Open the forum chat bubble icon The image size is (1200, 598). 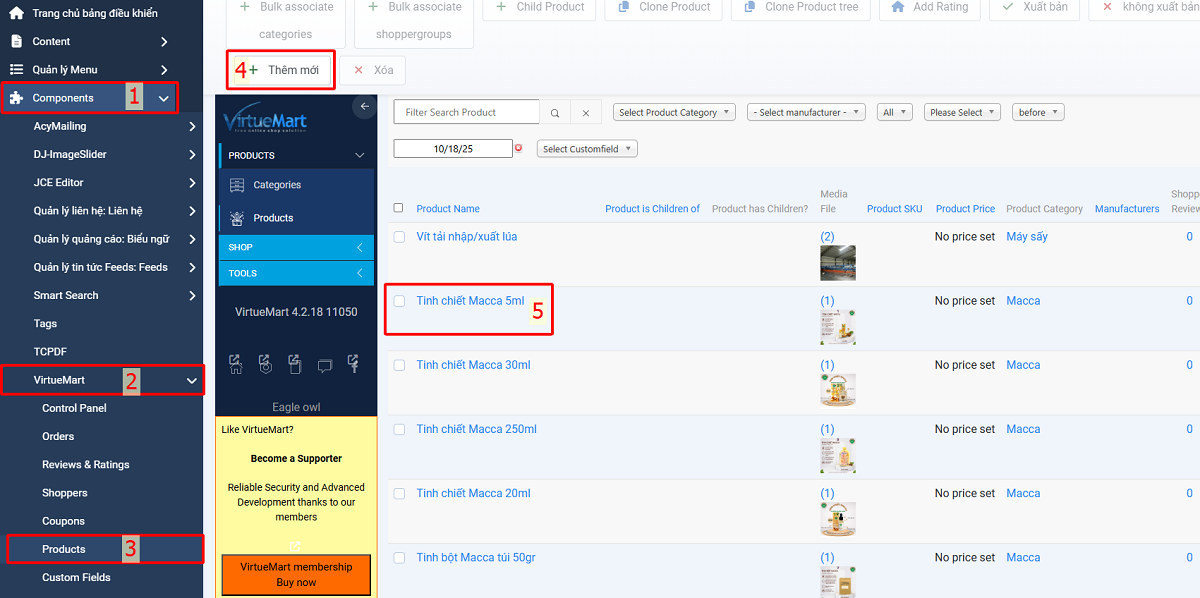pyautogui.click(x=325, y=365)
